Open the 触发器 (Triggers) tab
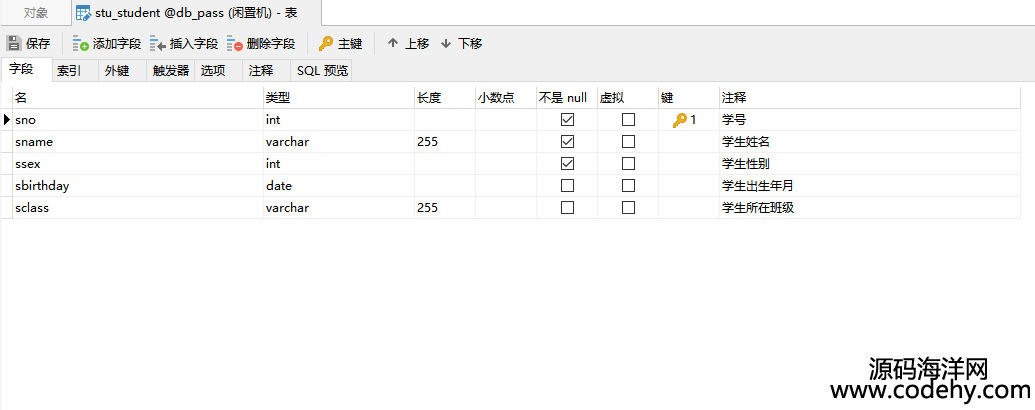Viewport: 1035px width, 410px height. (x=171, y=71)
